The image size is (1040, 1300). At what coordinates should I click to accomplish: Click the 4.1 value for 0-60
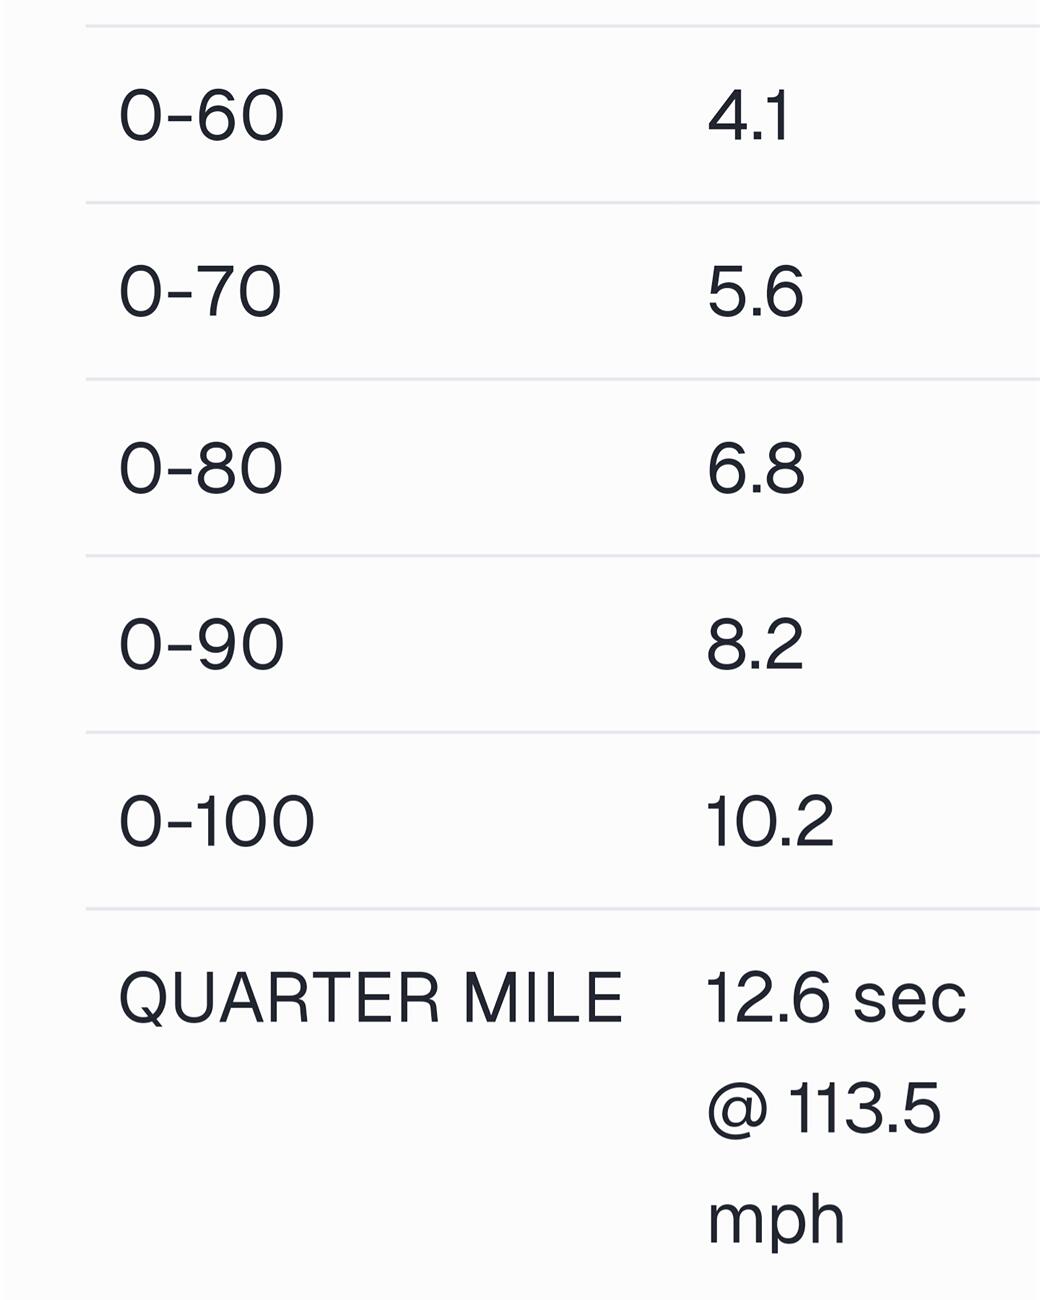point(748,116)
